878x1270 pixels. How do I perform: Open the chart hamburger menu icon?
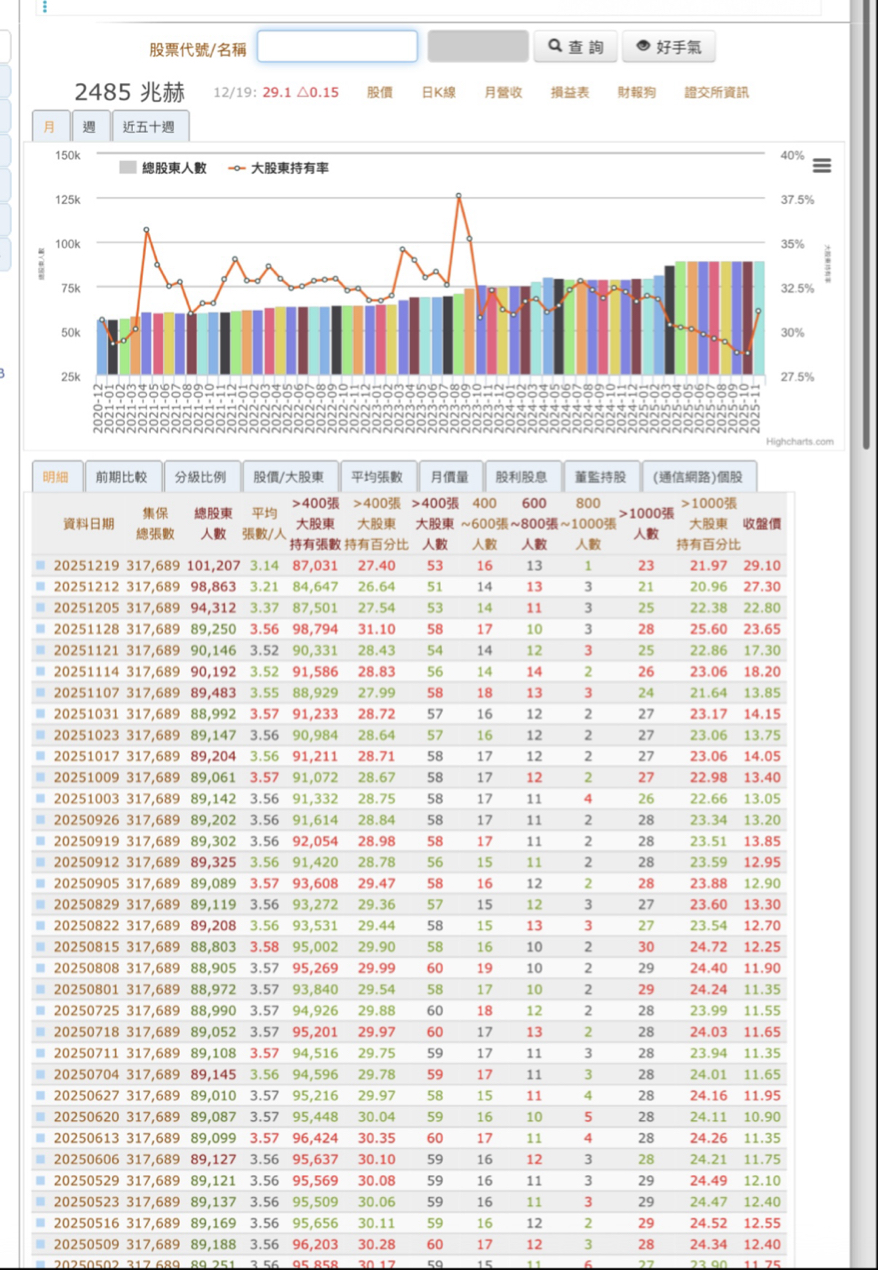pyautogui.click(x=821, y=166)
